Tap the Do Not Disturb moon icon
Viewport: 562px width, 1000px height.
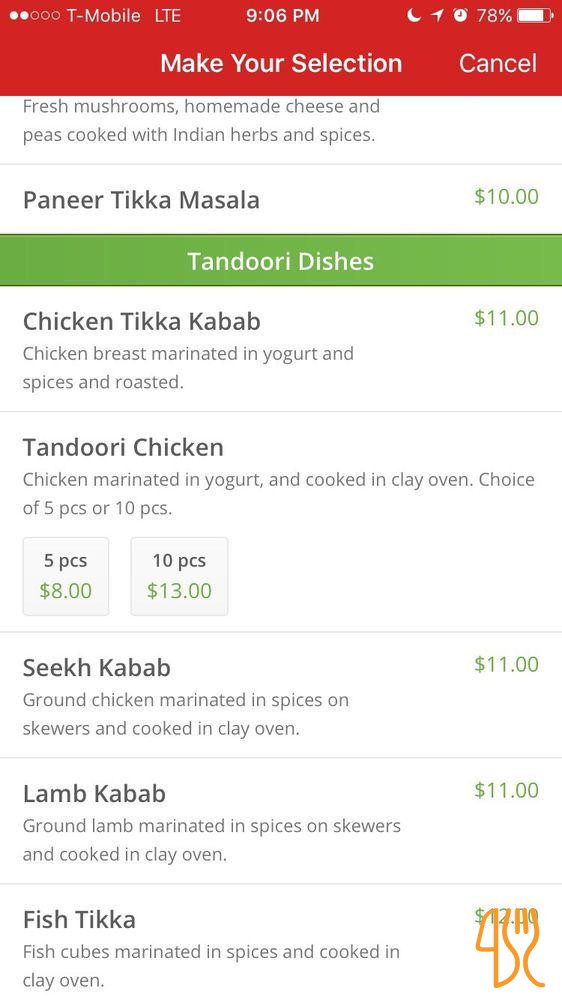click(x=414, y=15)
